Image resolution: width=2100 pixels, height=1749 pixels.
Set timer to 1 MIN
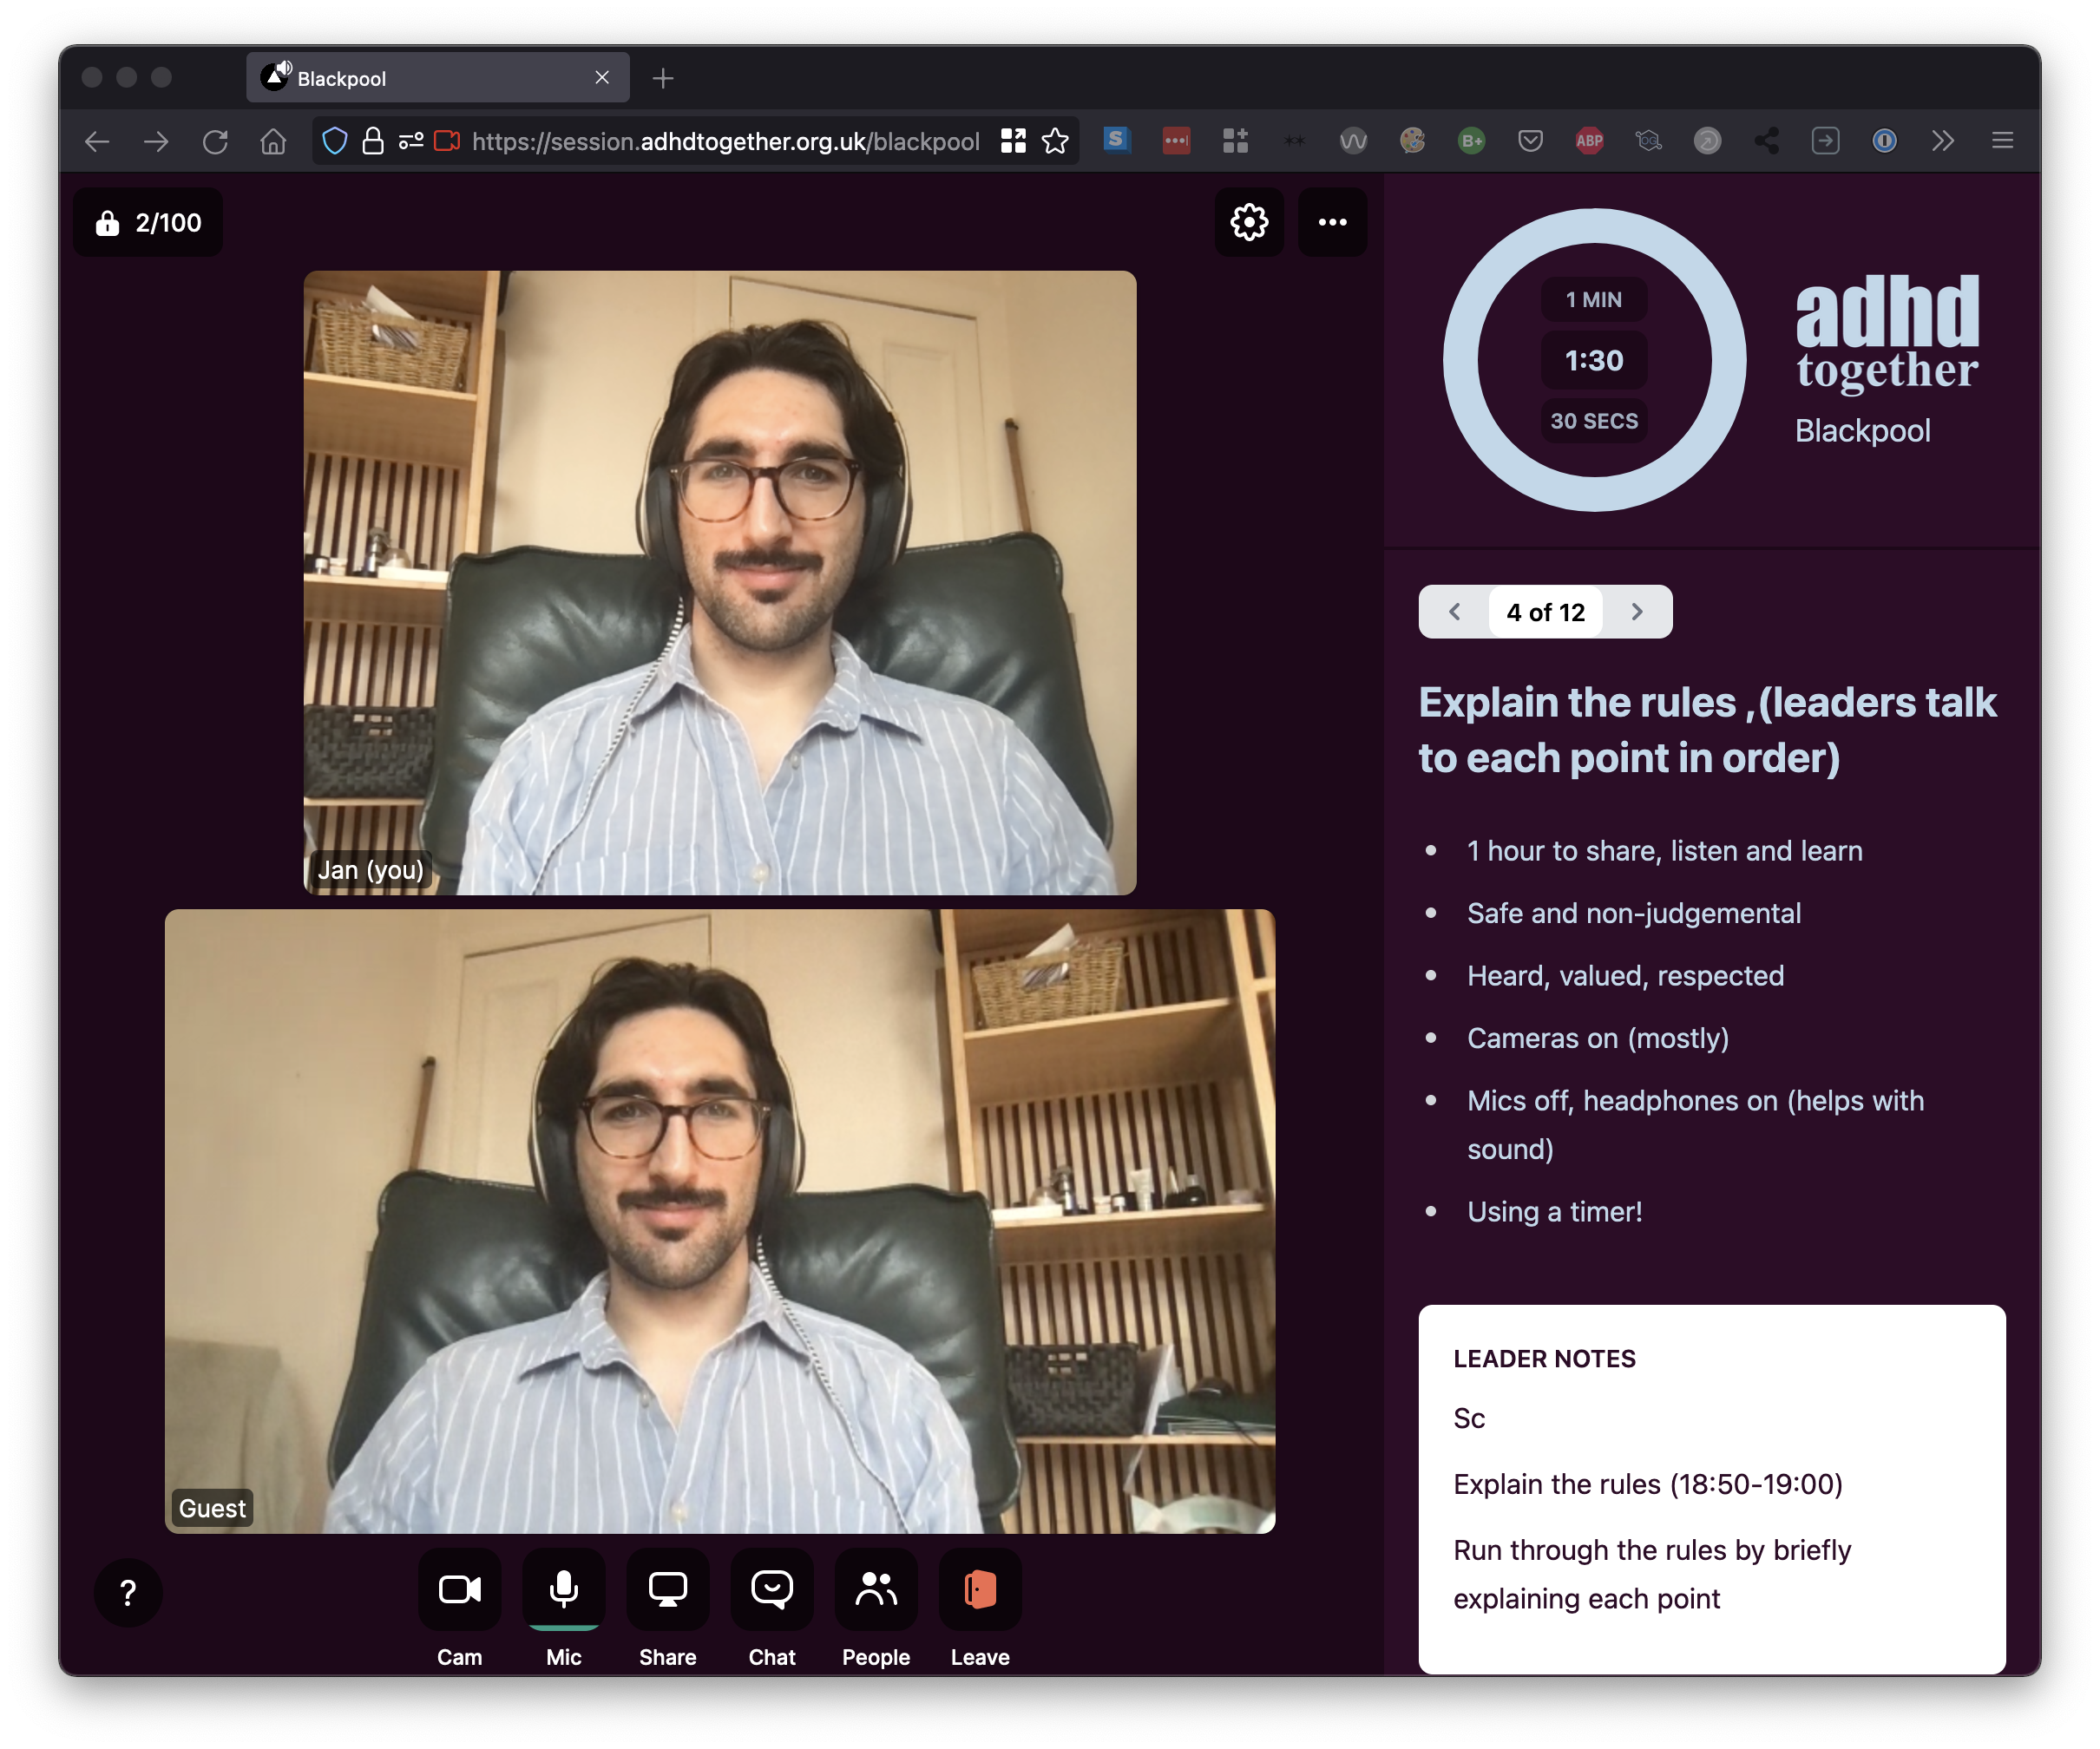(1593, 300)
